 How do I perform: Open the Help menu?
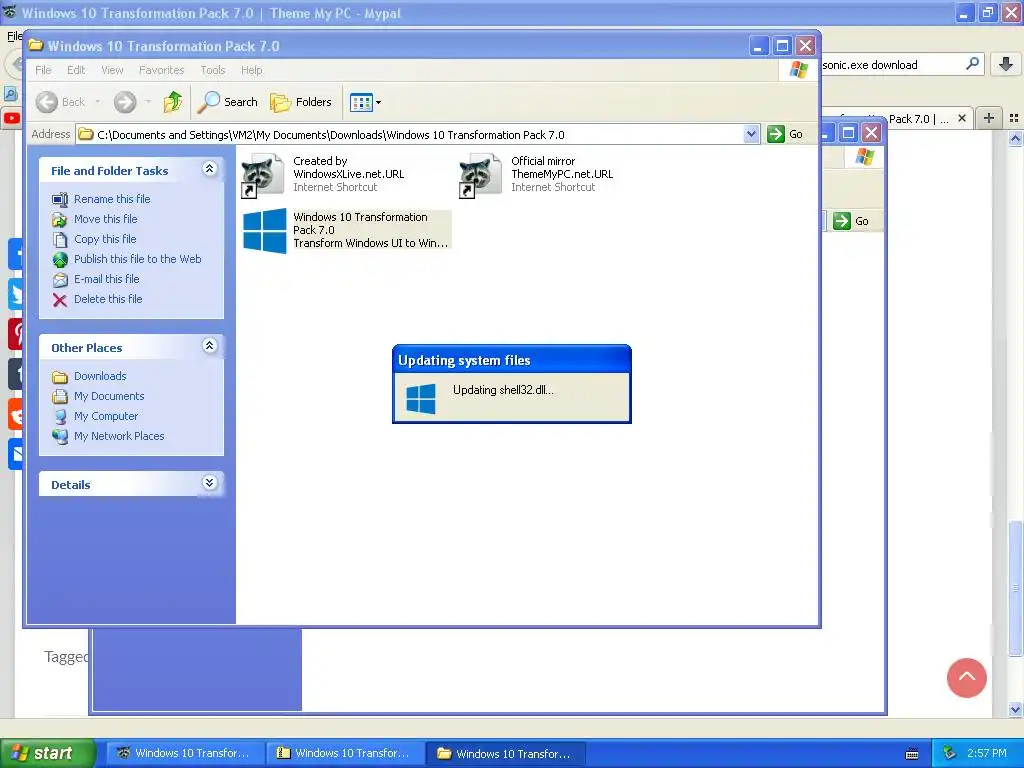(251, 70)
